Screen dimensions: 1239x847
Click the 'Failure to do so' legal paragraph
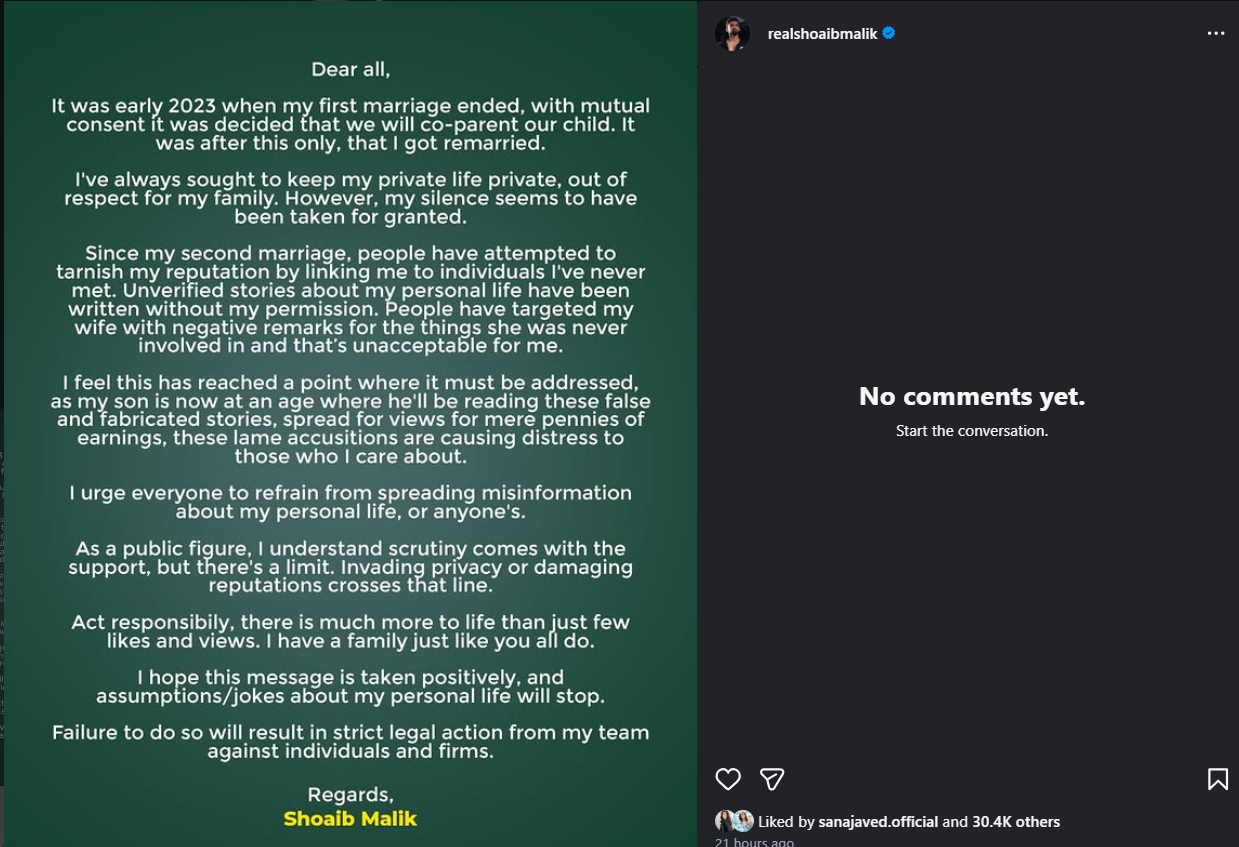pyautogui.click(x=350, y=741)
